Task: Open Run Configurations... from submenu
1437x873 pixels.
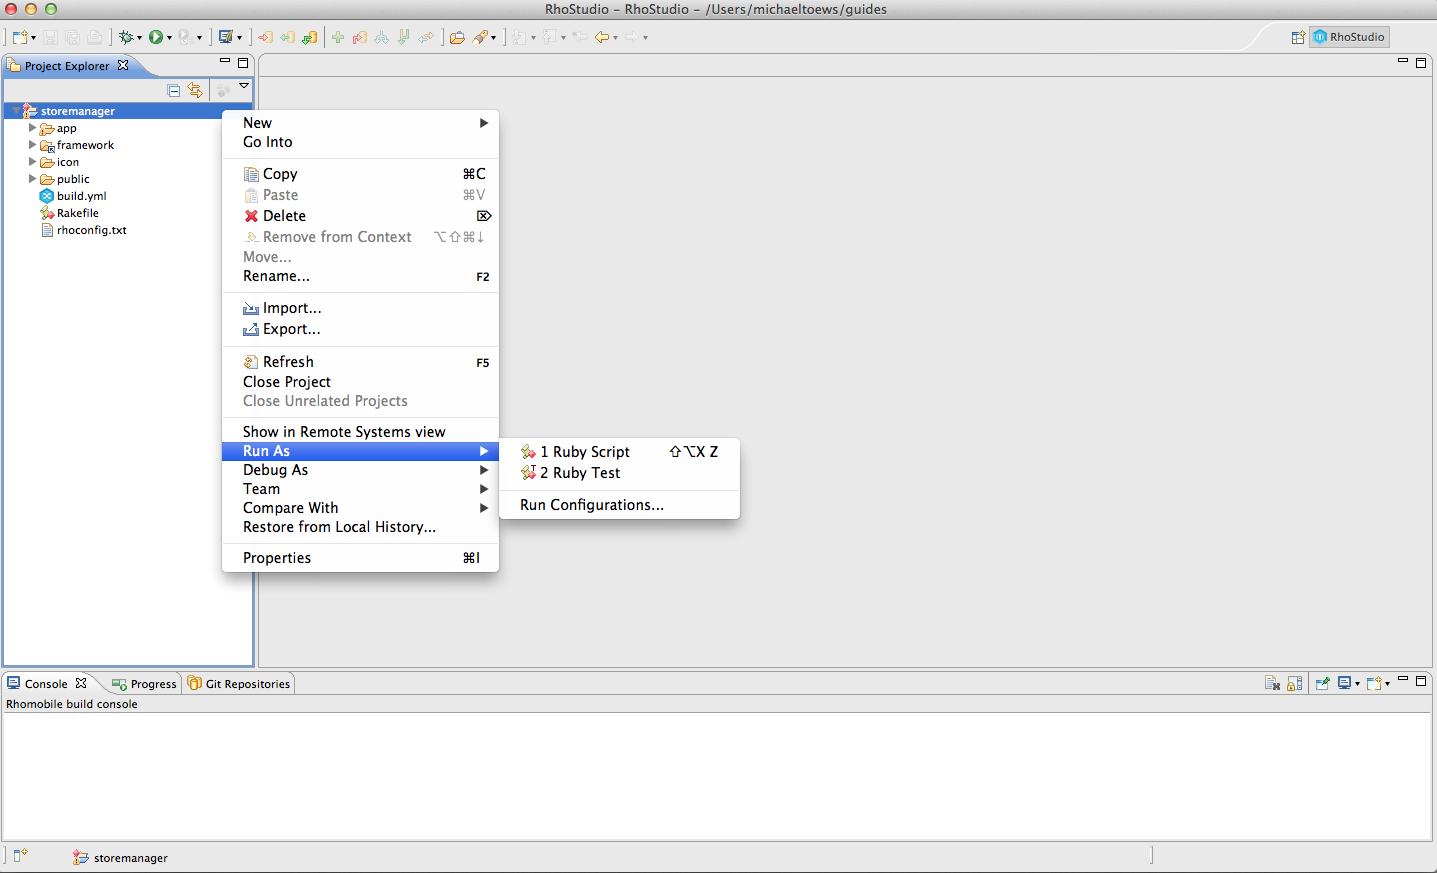Action: pos(619,505)
